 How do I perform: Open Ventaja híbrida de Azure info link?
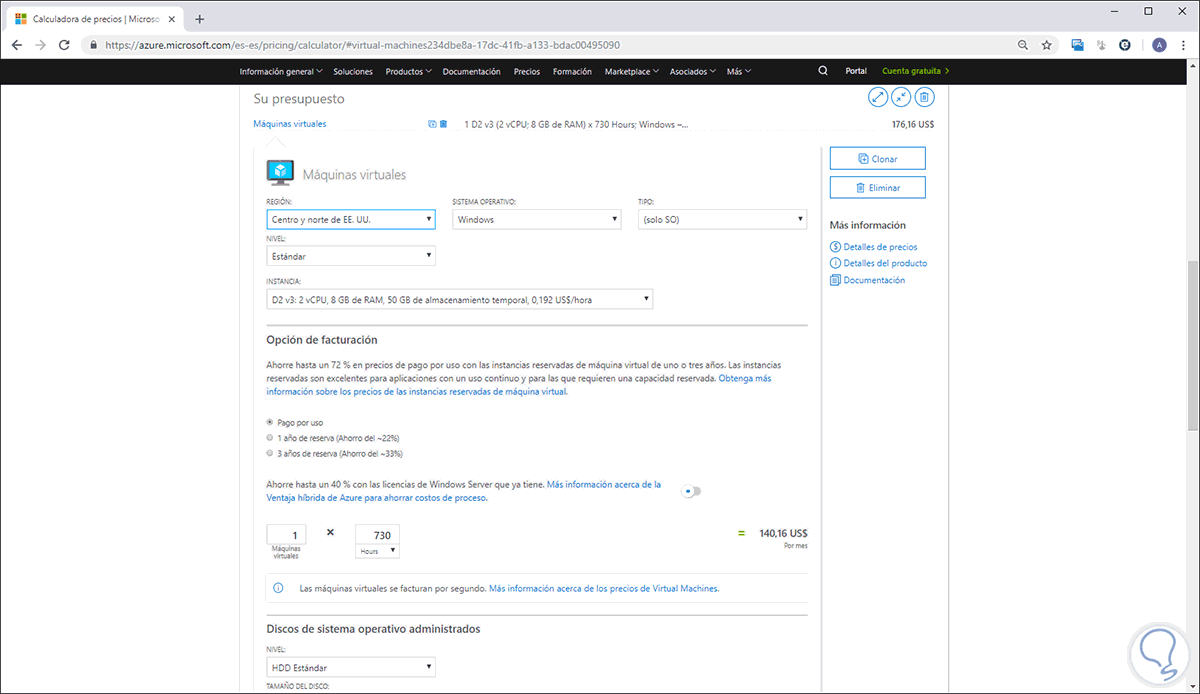[463, 490]
